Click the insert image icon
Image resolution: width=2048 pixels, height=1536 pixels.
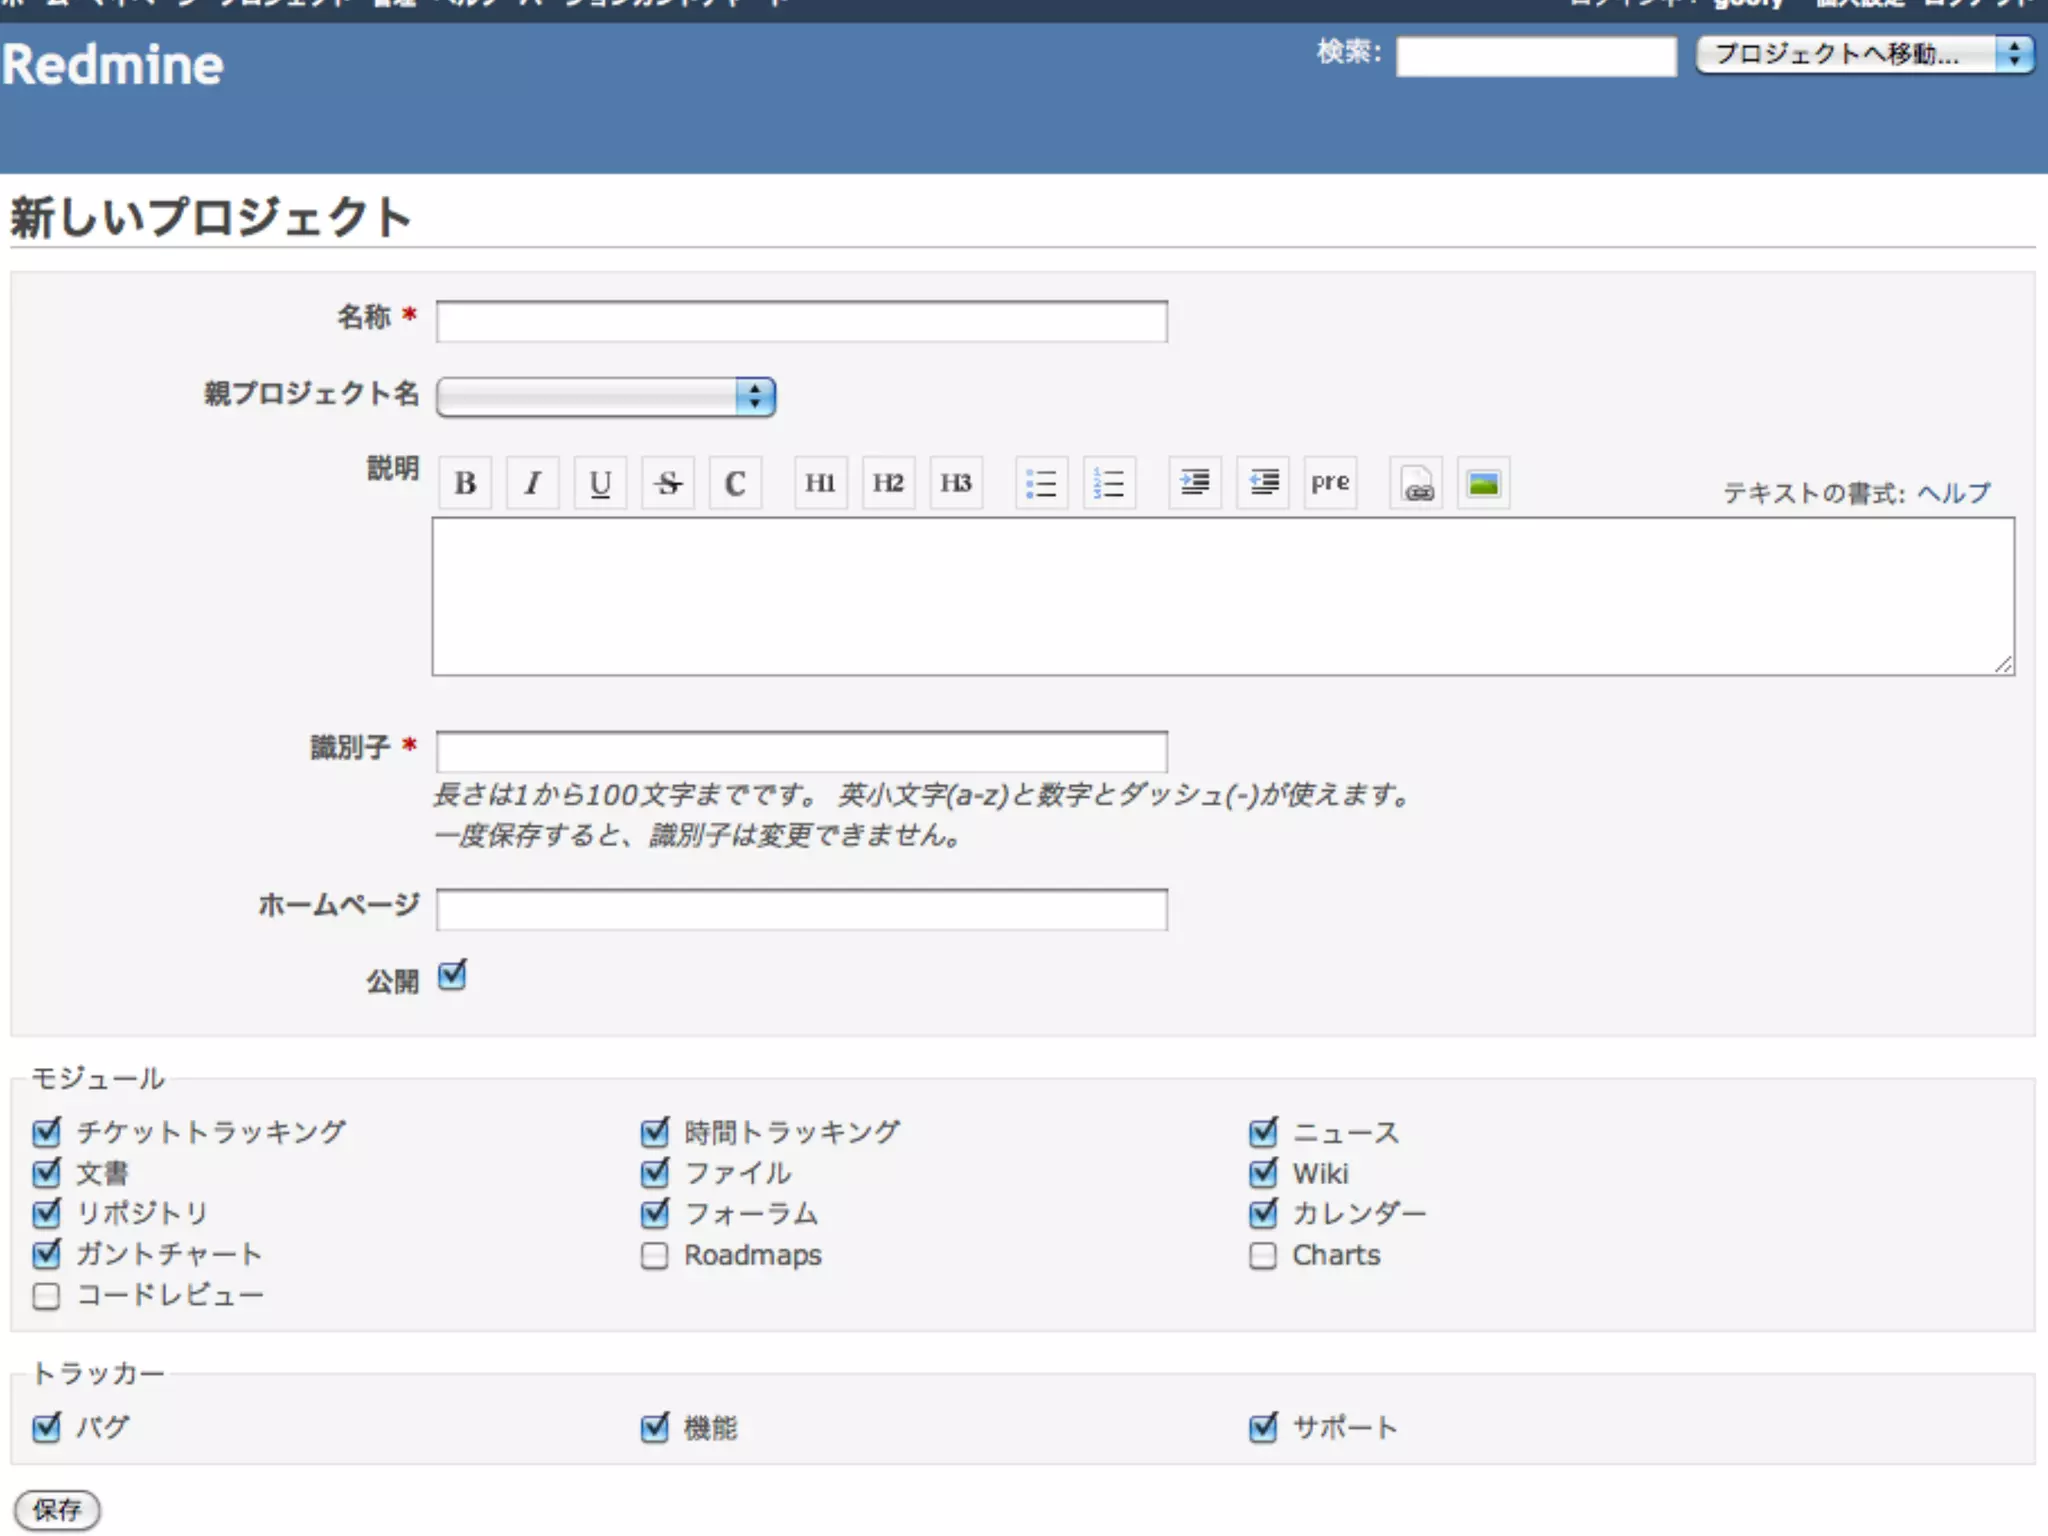point(1483,484)
